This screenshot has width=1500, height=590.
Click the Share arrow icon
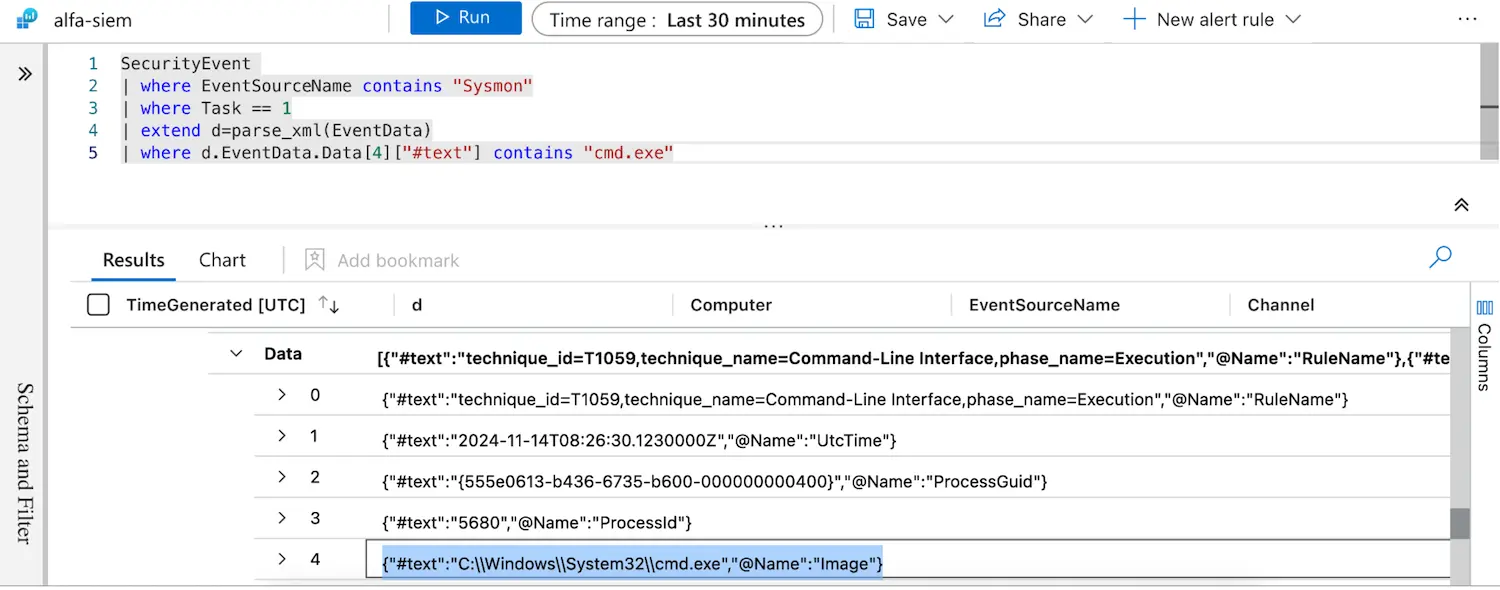click(994, 19)
